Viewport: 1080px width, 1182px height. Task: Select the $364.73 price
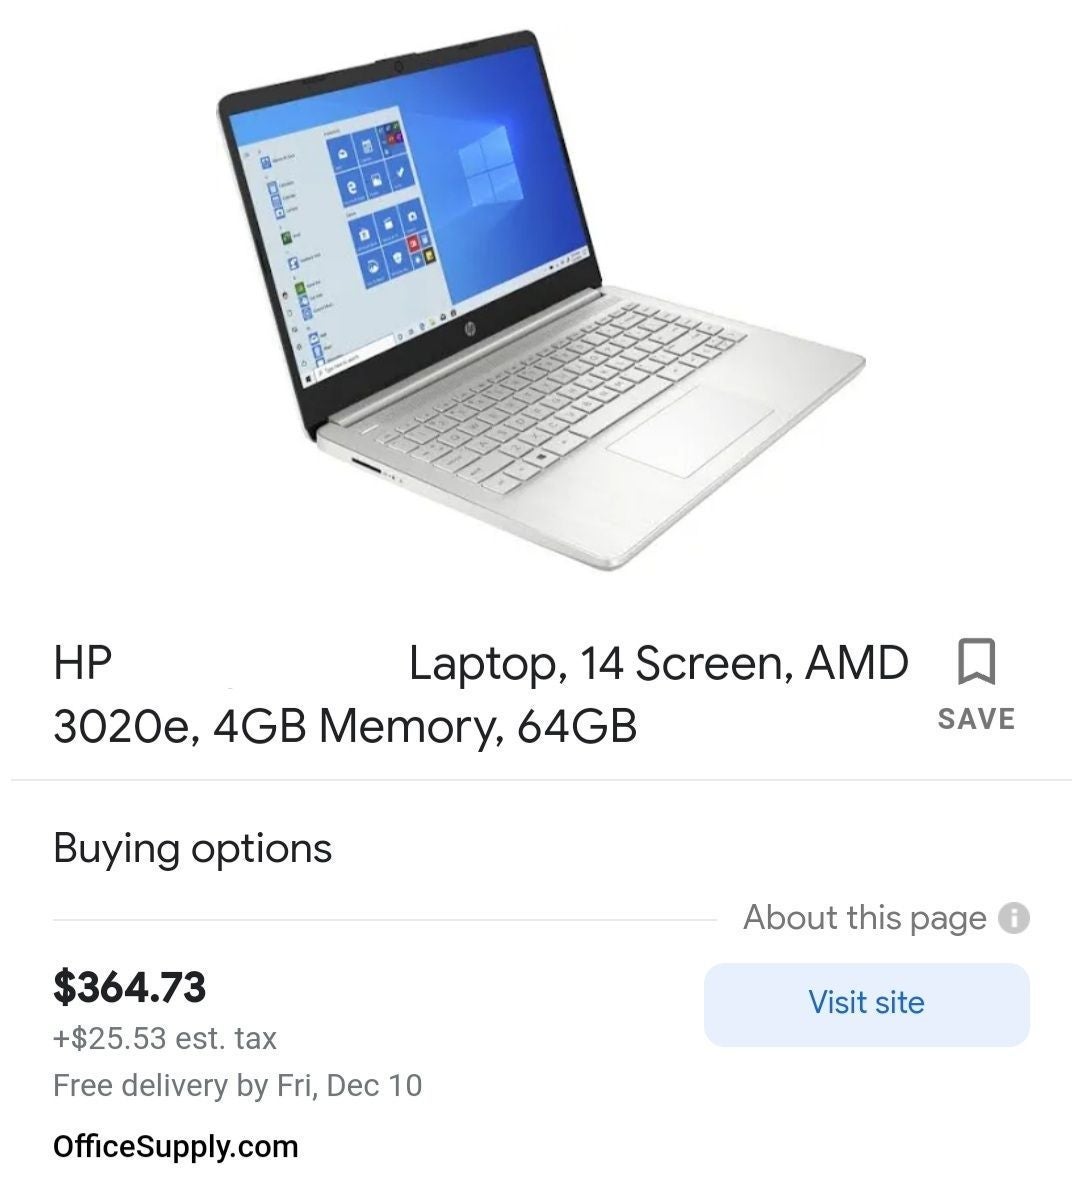click(129, 988)
